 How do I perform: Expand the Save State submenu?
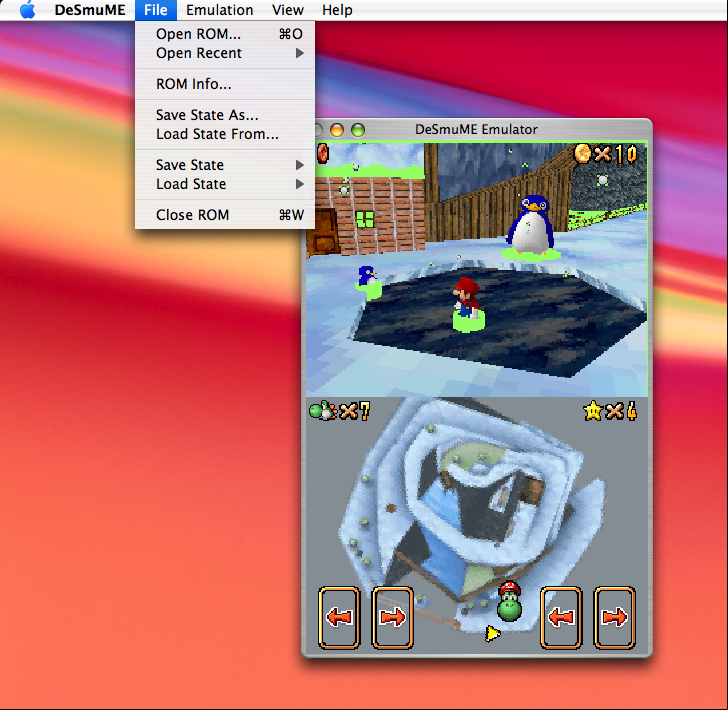point(225,165)
